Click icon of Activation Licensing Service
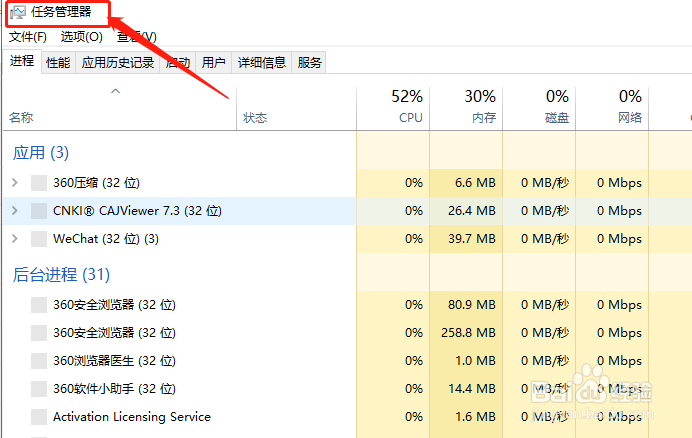Image resolution: width=692 pixels, height=438 pixels. tap(39, 417)
